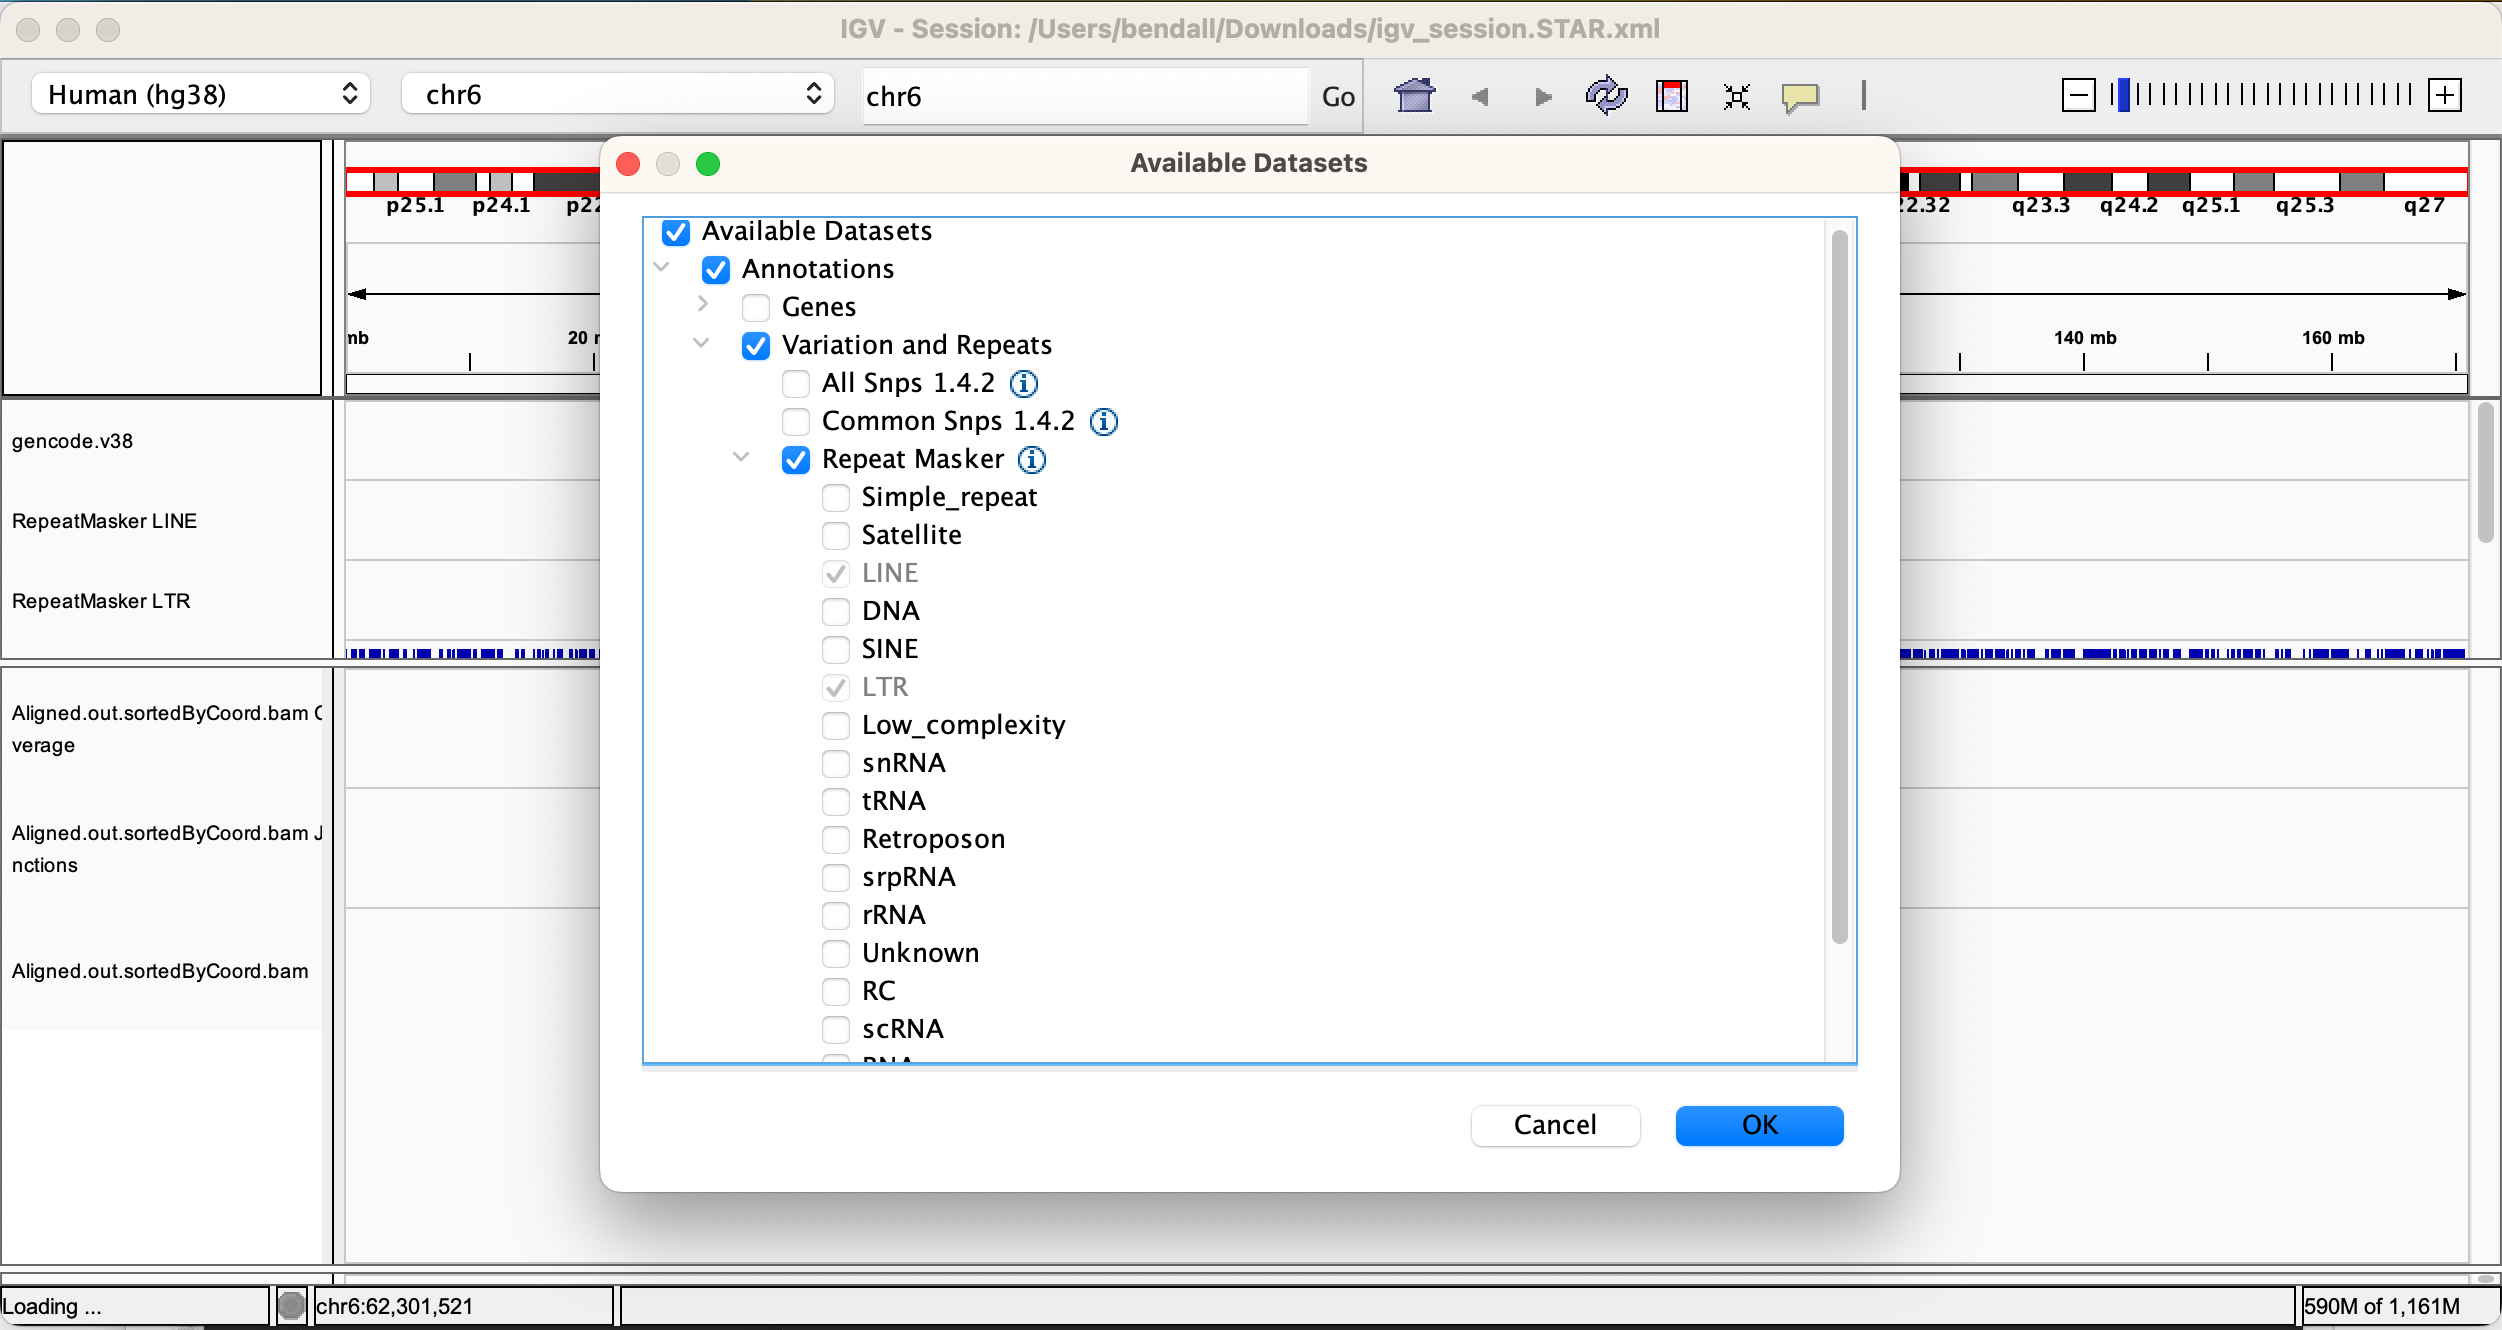The height and width of the screenshot is (1330, 2502).
Task: Click the vertical line toolbar icon
Action: tap(1863, 96)
